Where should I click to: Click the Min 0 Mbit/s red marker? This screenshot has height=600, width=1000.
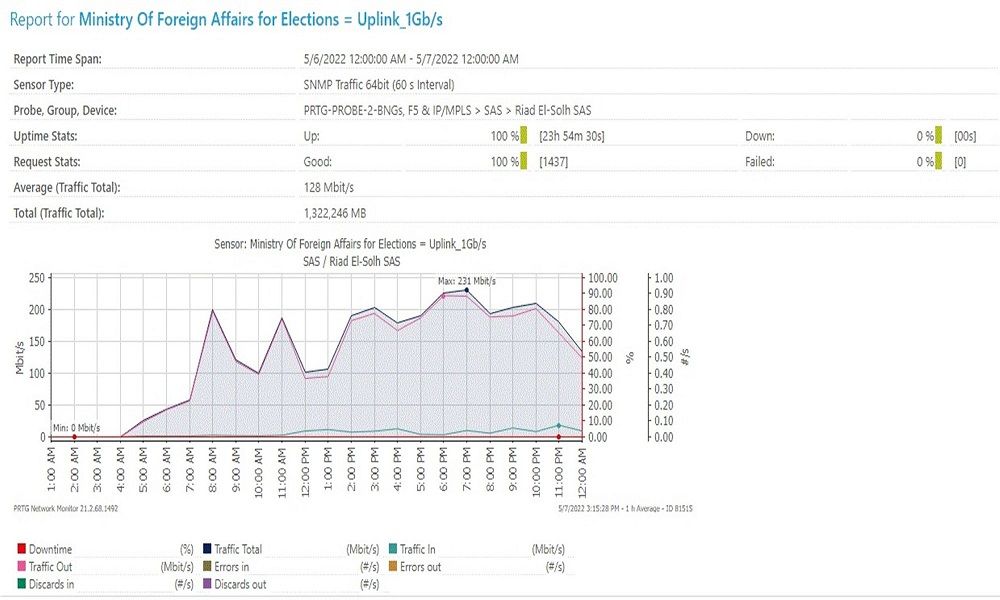(74, 437)
